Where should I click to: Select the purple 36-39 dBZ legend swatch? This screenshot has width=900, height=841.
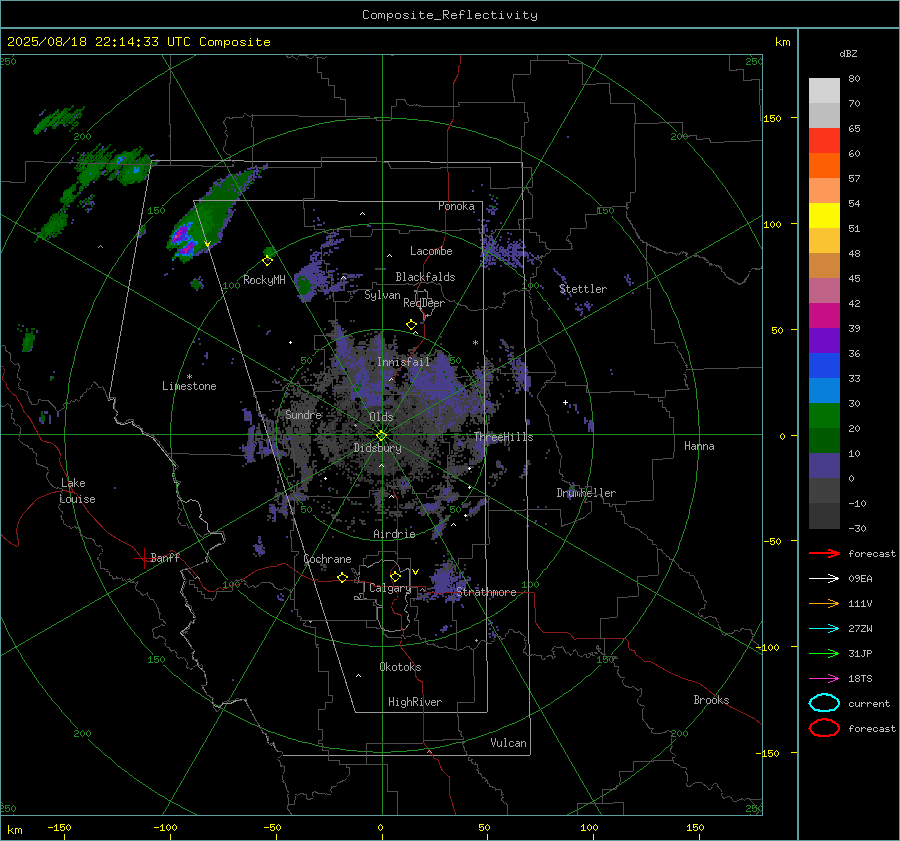point(824,340)
